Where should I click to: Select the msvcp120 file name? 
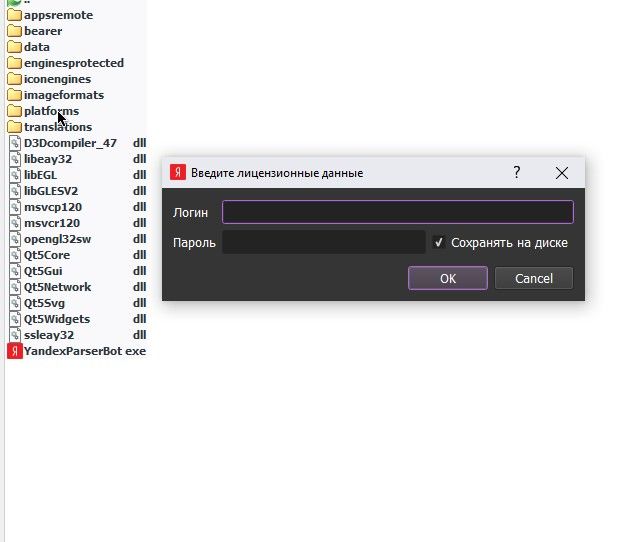point(53,207)
